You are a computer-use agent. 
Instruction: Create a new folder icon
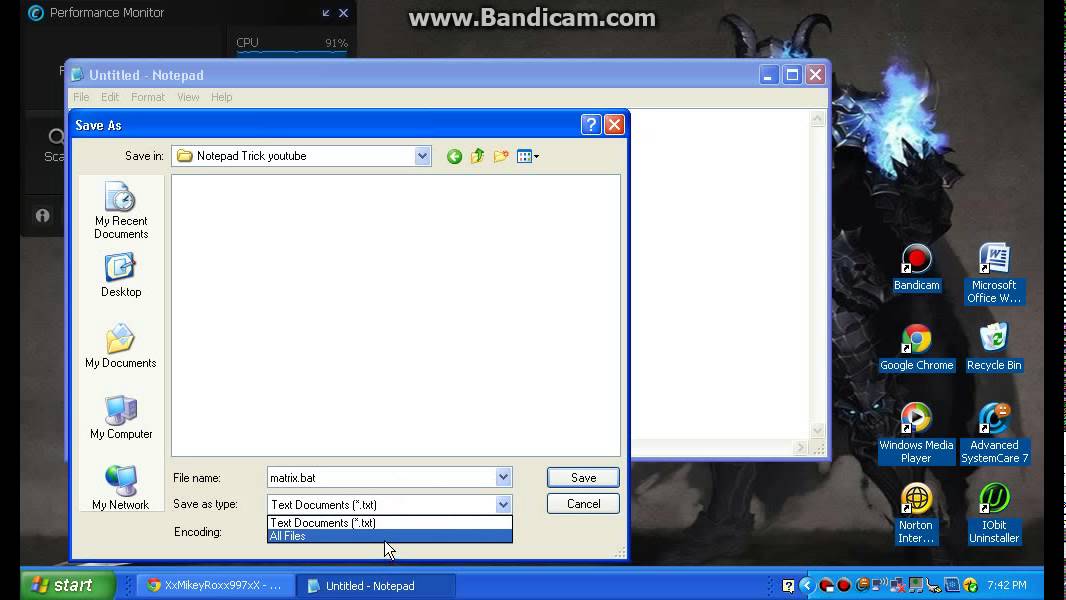tap(501, 156)
